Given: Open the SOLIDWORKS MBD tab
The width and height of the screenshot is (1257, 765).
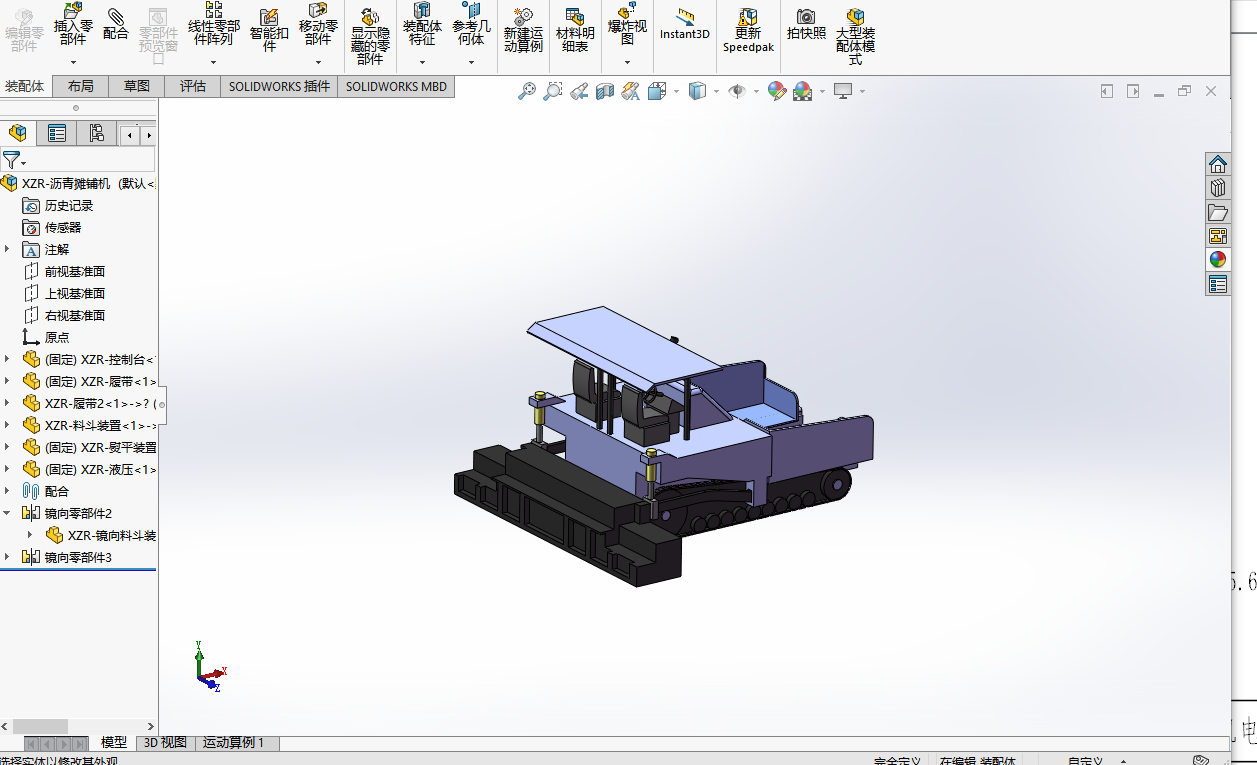Looking at the screenshot, I should coord(396,86).
